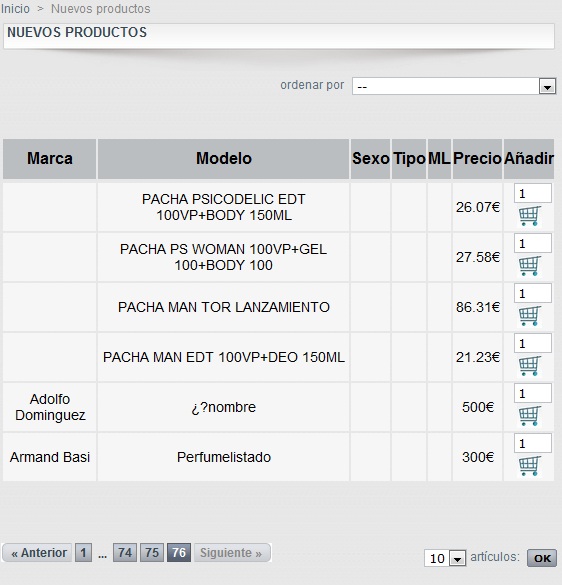Screen dimensions: 562x585
Task: Click the 'Nuevos productos' breadcrumb text
Action: pos(100,9)
